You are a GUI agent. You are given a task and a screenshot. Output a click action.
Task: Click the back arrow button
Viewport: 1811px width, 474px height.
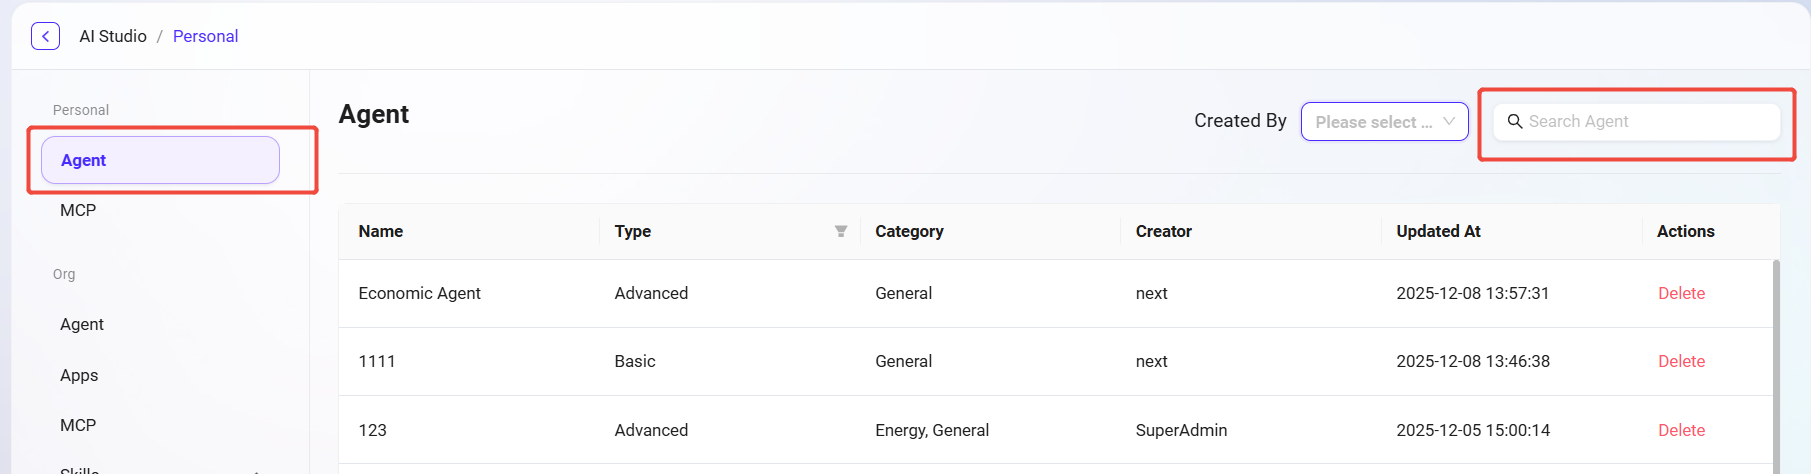(45, 36)
